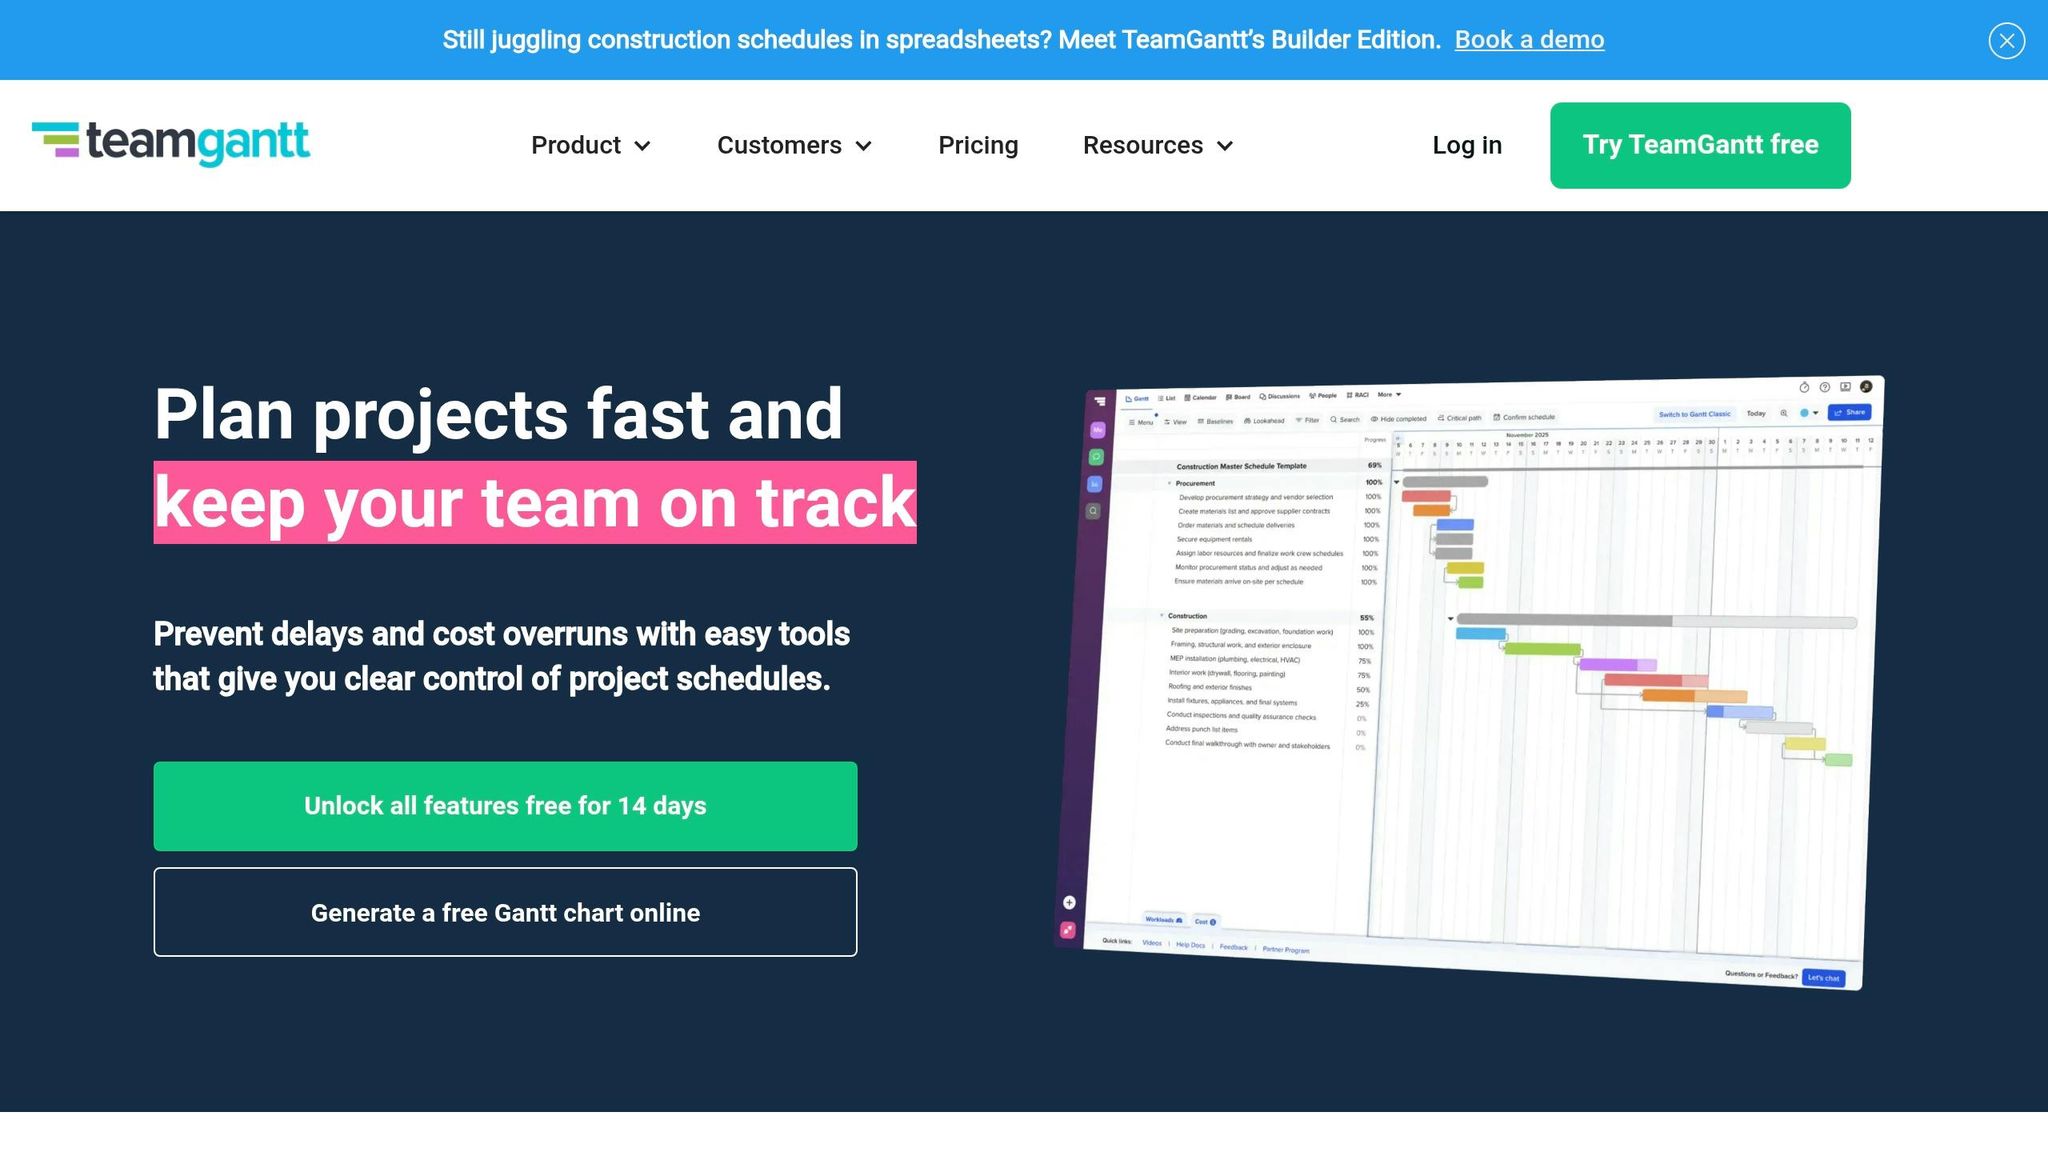Viewport: 2048px width, 1152px height.
Task: Expand the Product menu
Action: 591,145
